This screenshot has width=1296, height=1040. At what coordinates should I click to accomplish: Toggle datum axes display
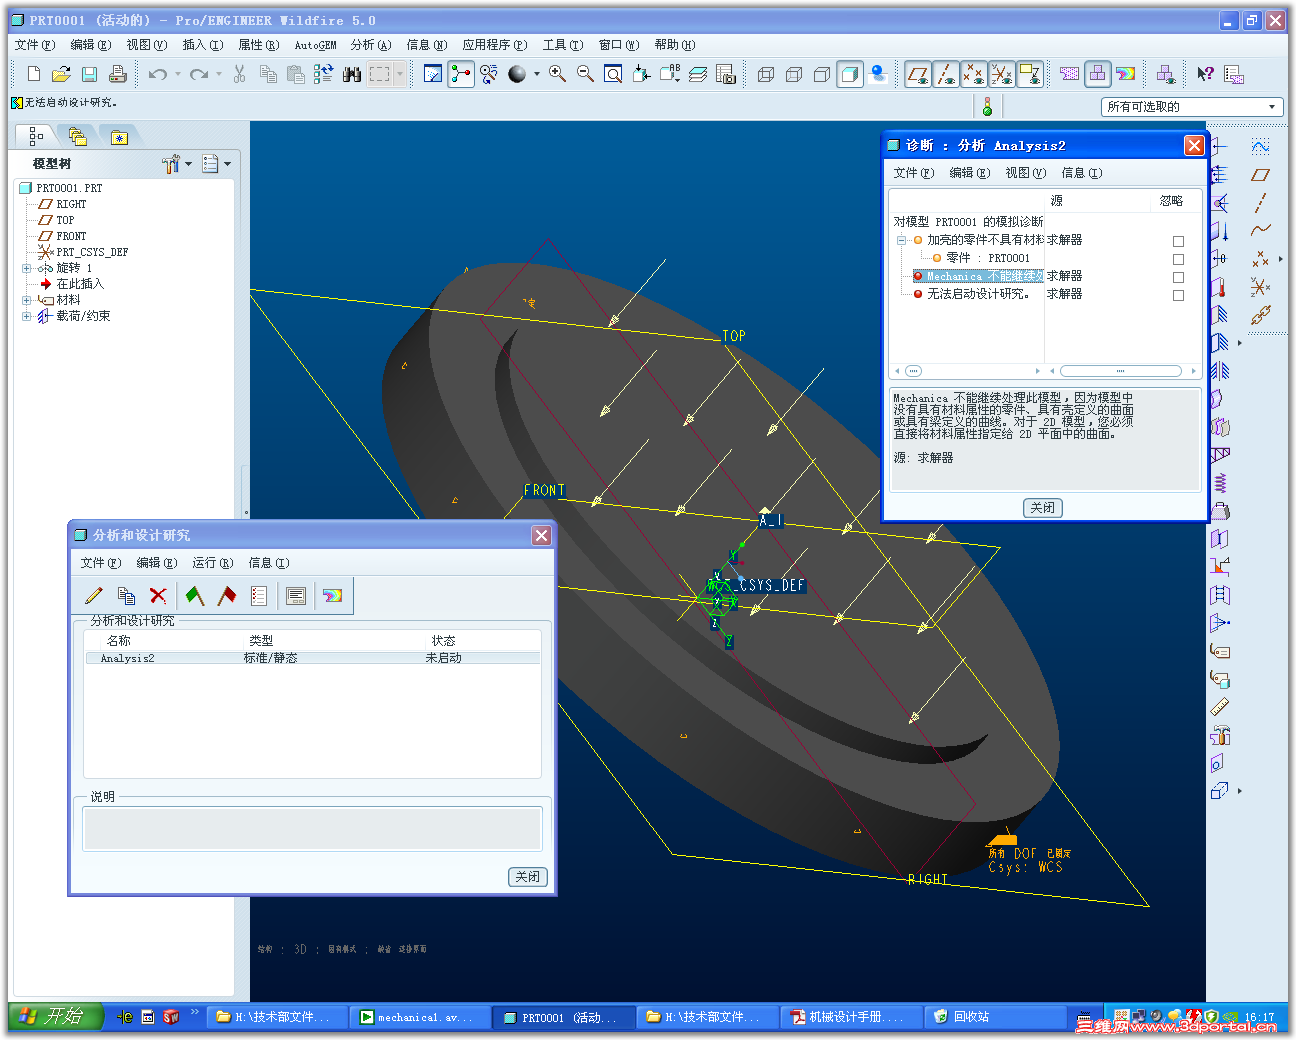(x=946, y=74)
